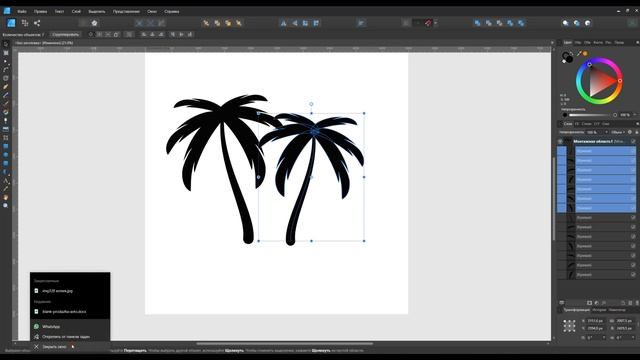Image resolution: width=640 pixels, height=360 pixels.
Task: Open the Окно menu
Action: 152,11
